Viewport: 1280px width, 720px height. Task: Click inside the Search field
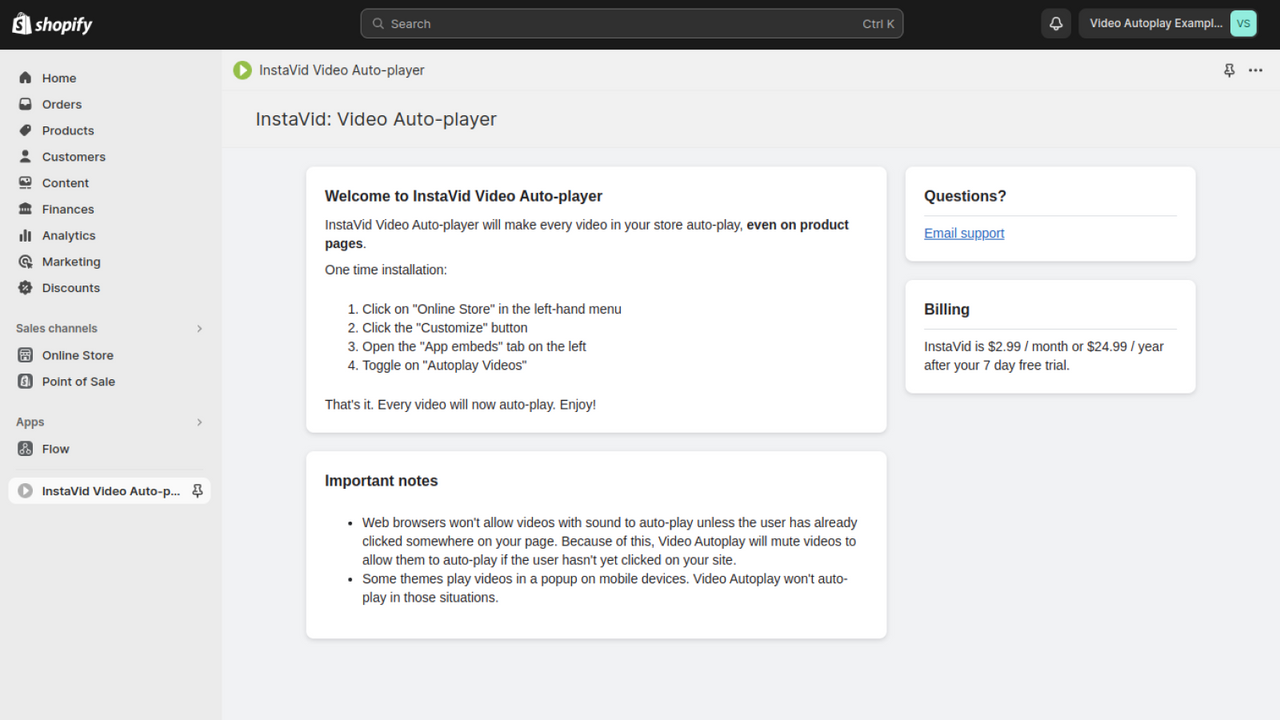tap(632, 23)
